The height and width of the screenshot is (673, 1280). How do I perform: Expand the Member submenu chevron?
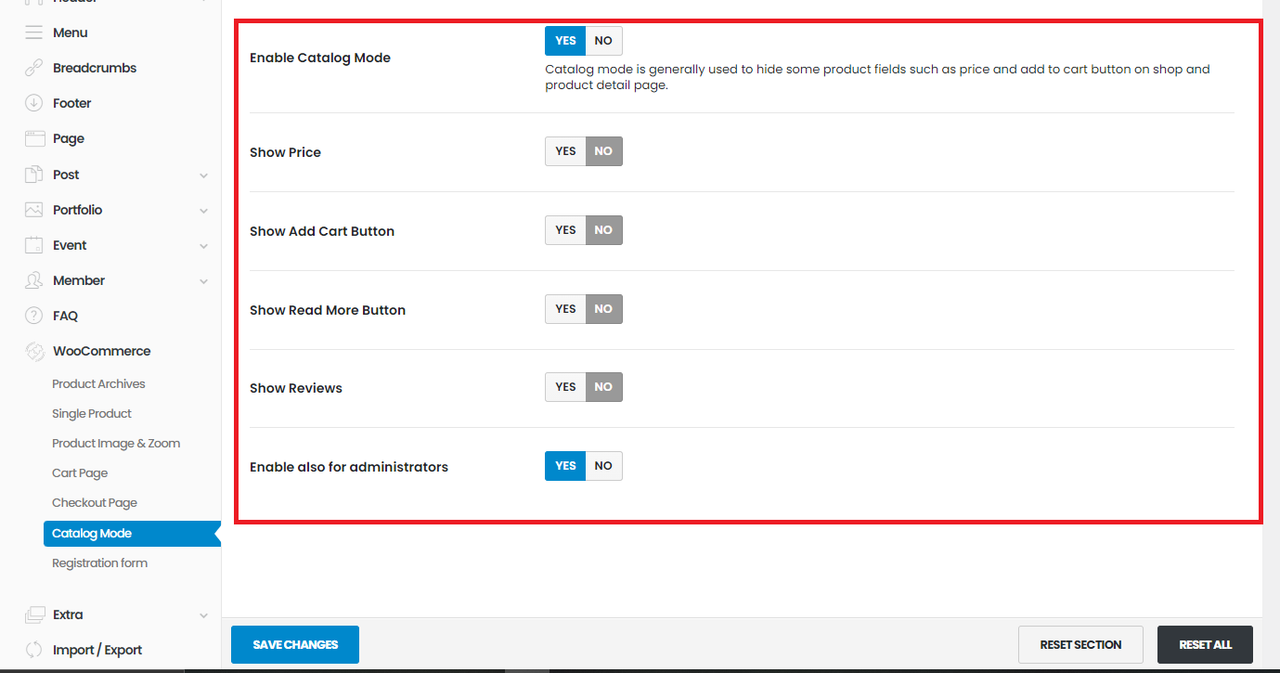pyautogui.click(x=204, y=282)
